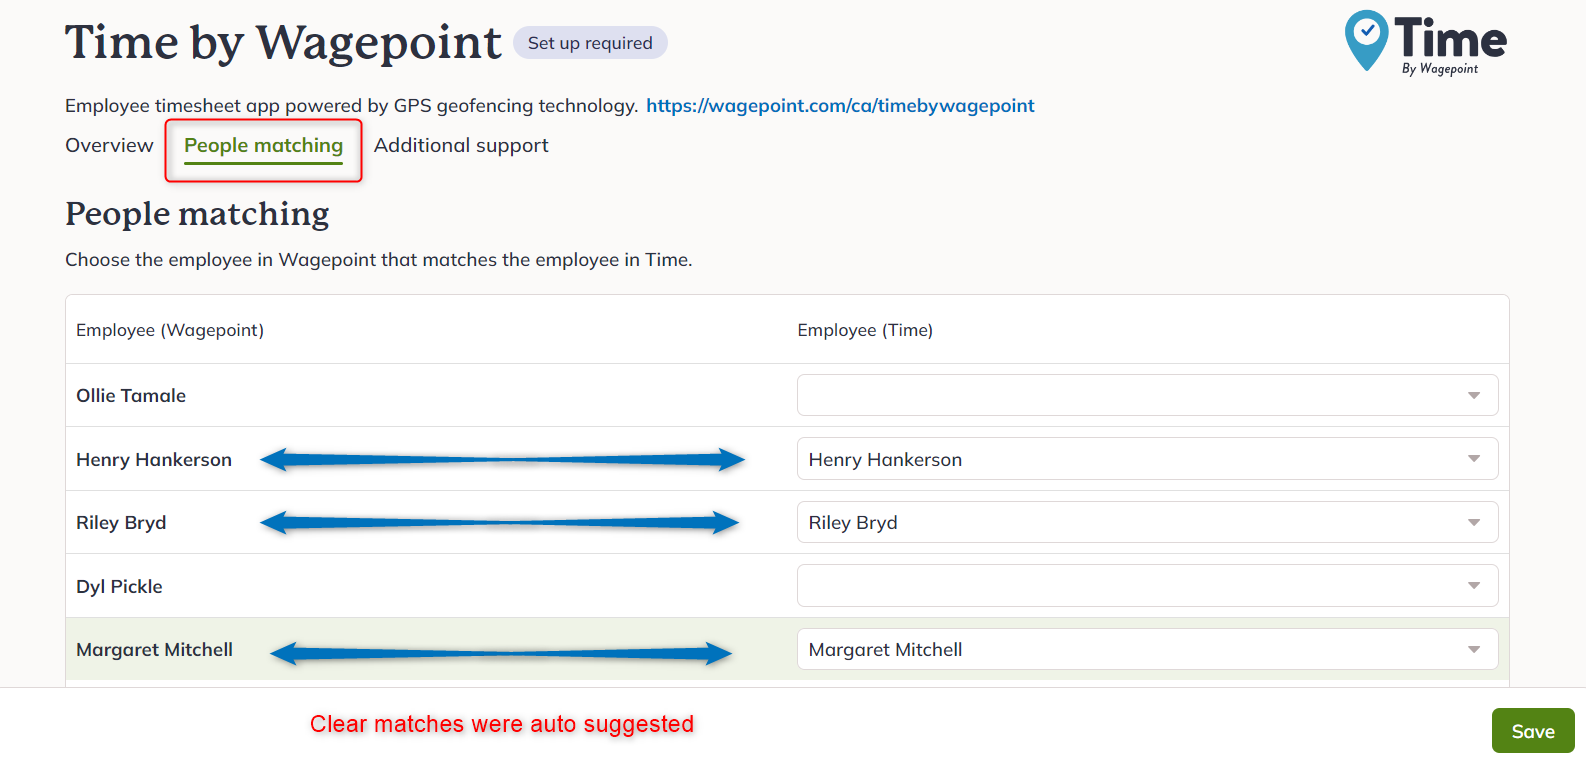The width and height of the screenshot is (1586, 765).
Task: Click the Dyl Pickle employee name
Action: [x=119, y=587]
